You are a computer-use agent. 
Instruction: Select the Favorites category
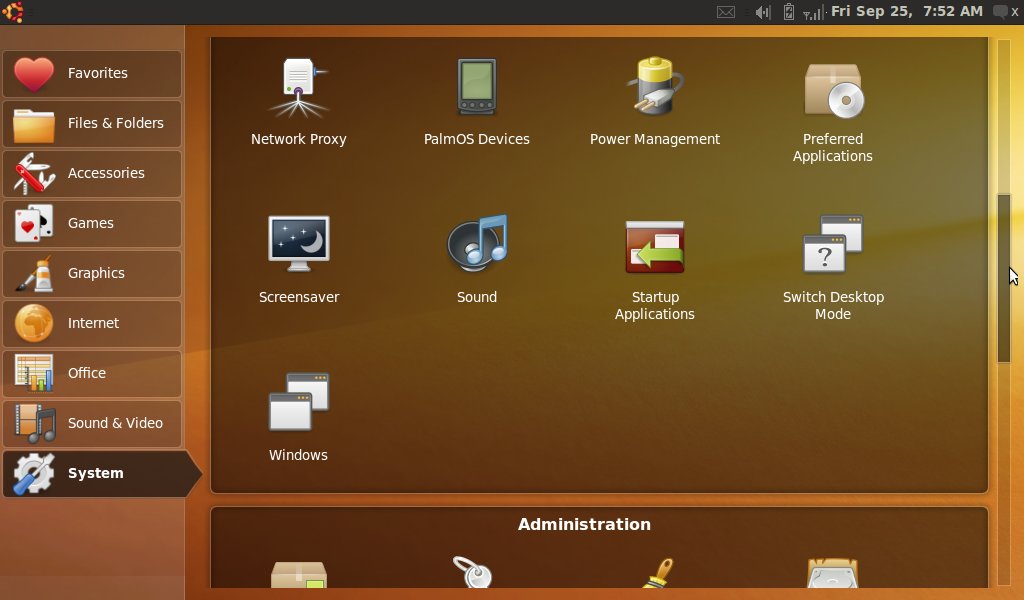[x=92, y=74]
